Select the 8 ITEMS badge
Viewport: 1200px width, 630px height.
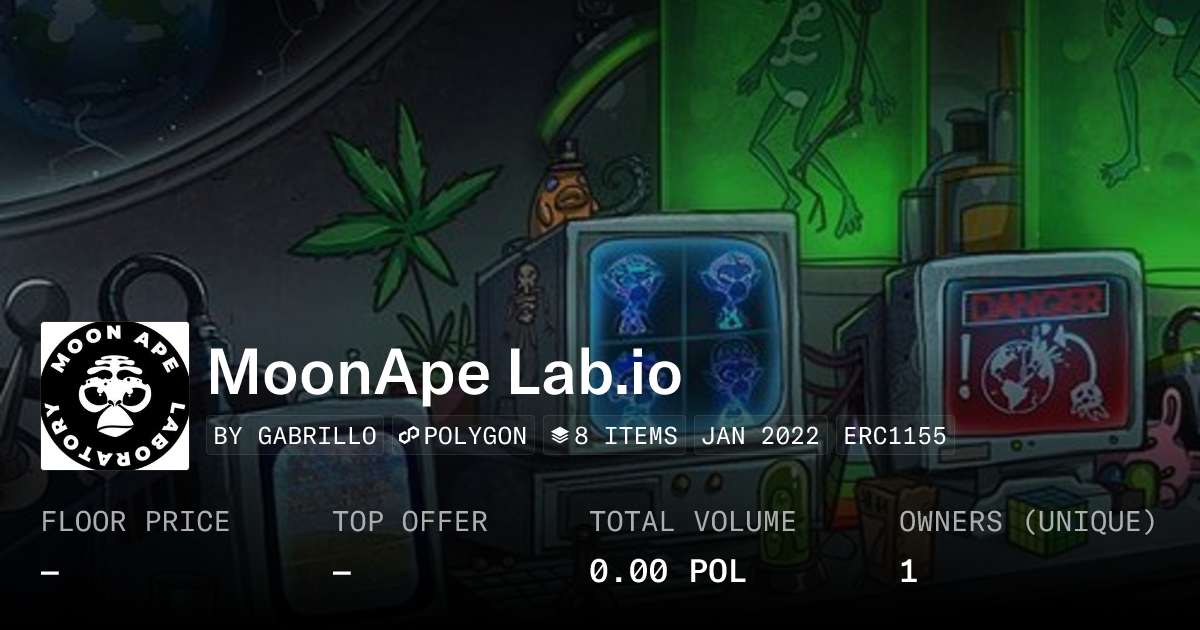click(x=614, y=436)
